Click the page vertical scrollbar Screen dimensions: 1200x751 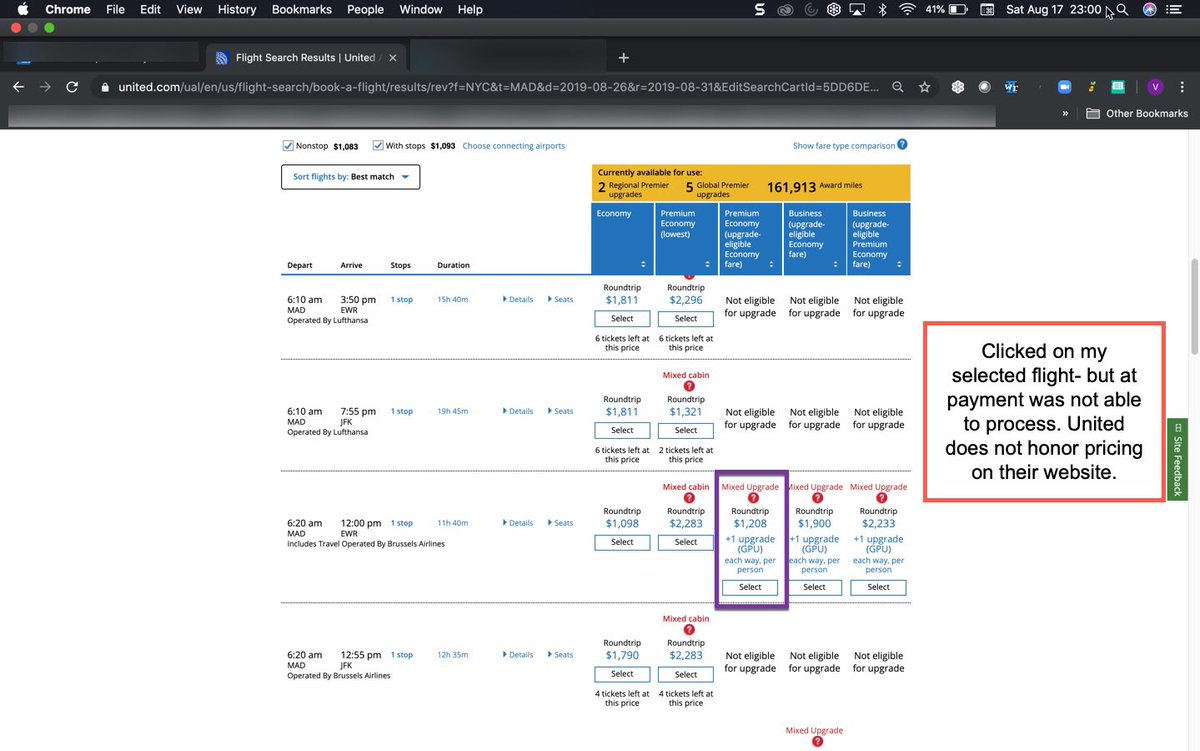coord(1194,305)
